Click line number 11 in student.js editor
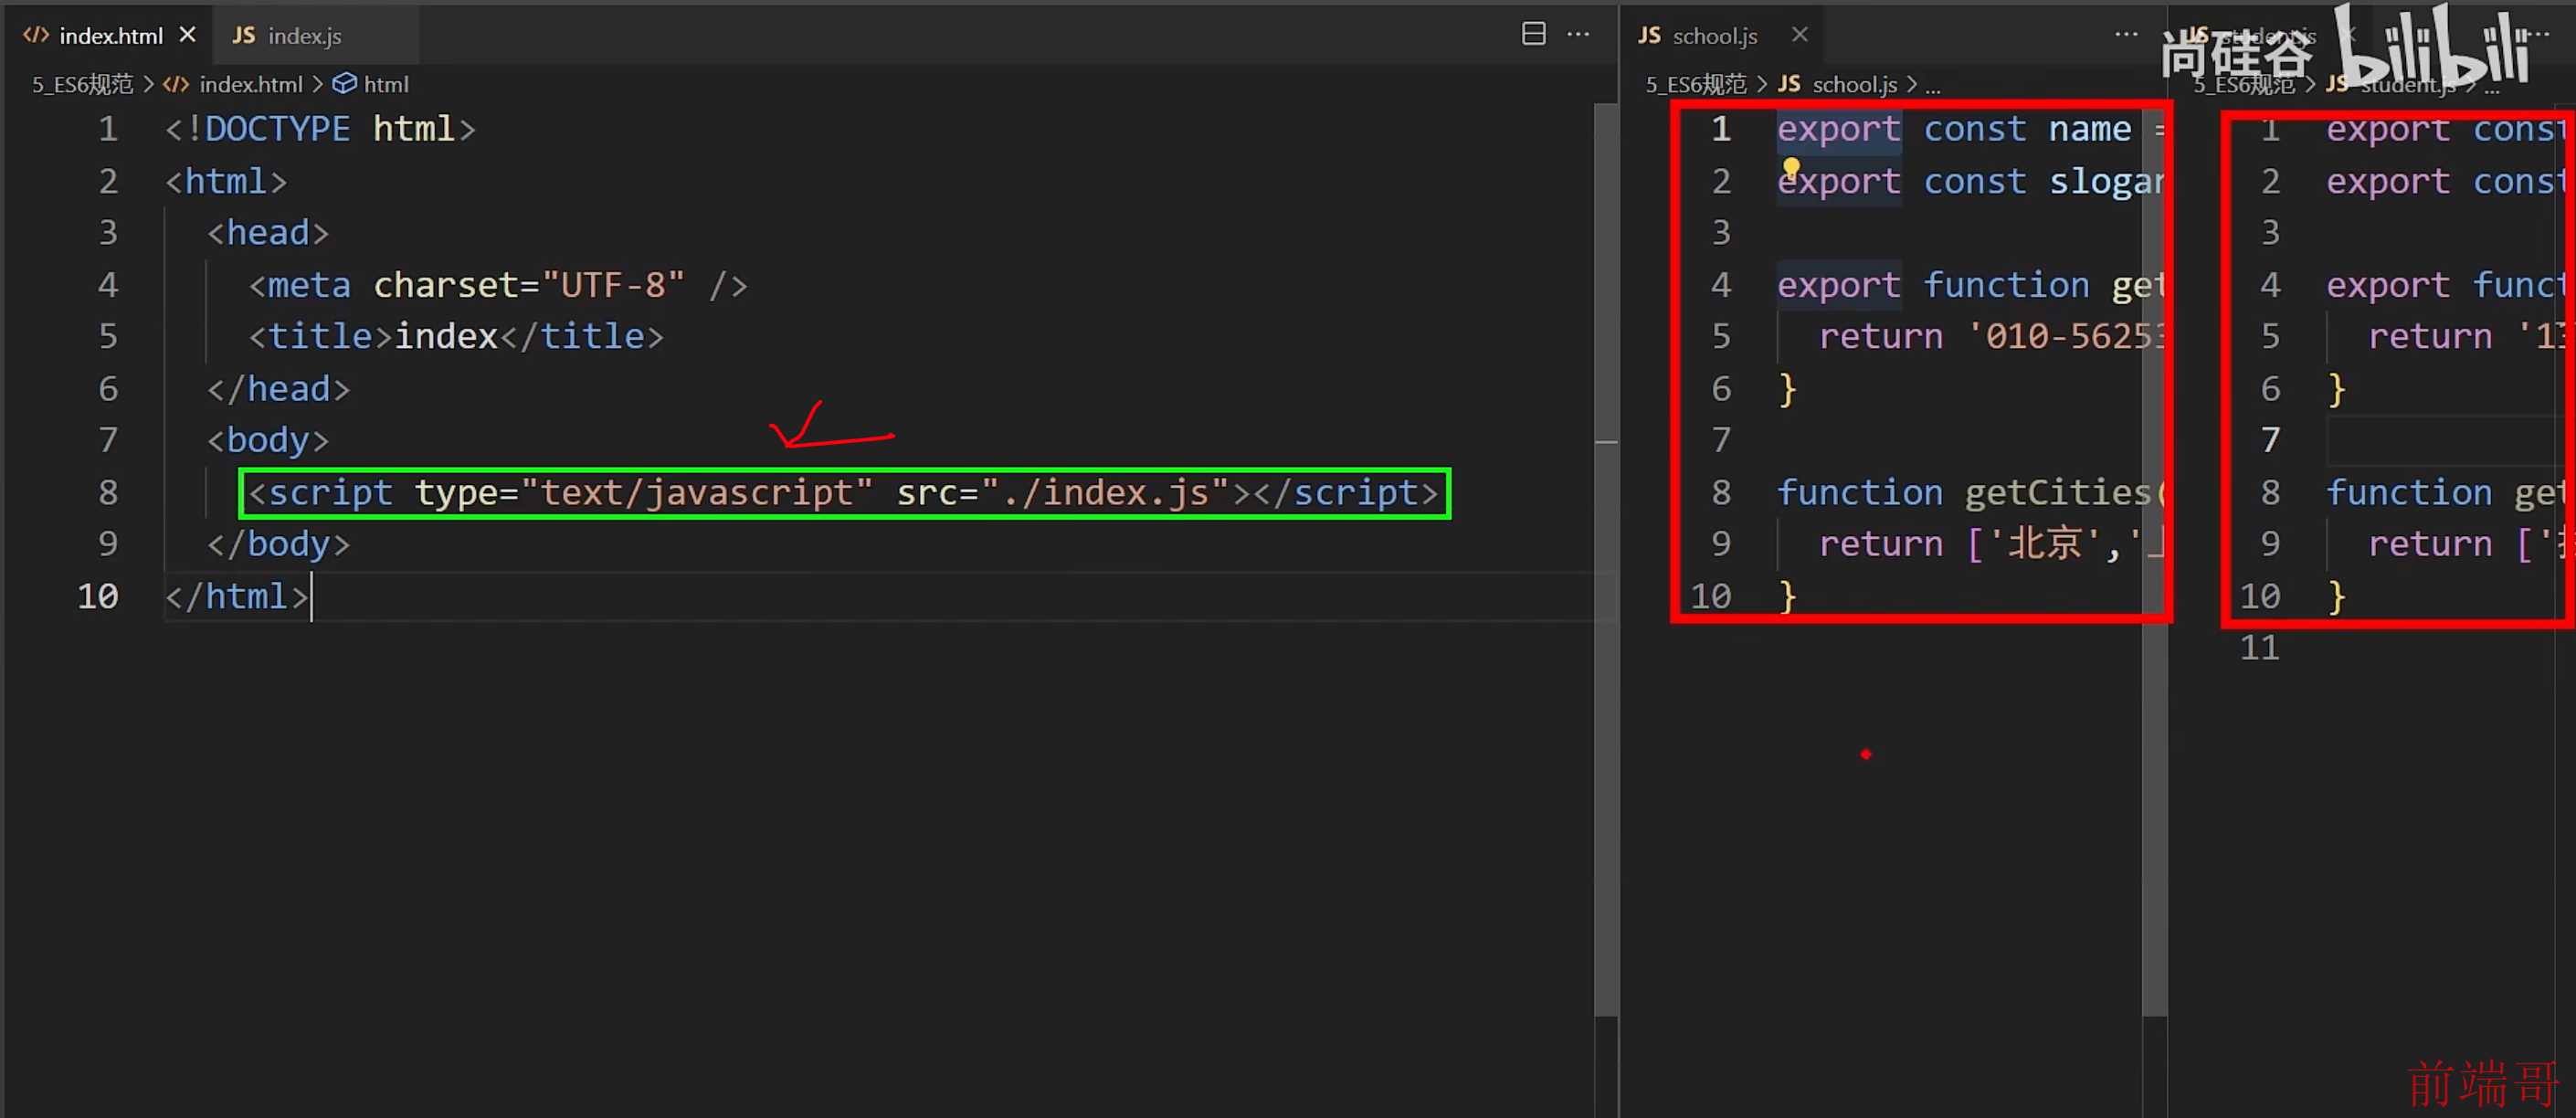2576x1118 pixels. coord(2259,648)
